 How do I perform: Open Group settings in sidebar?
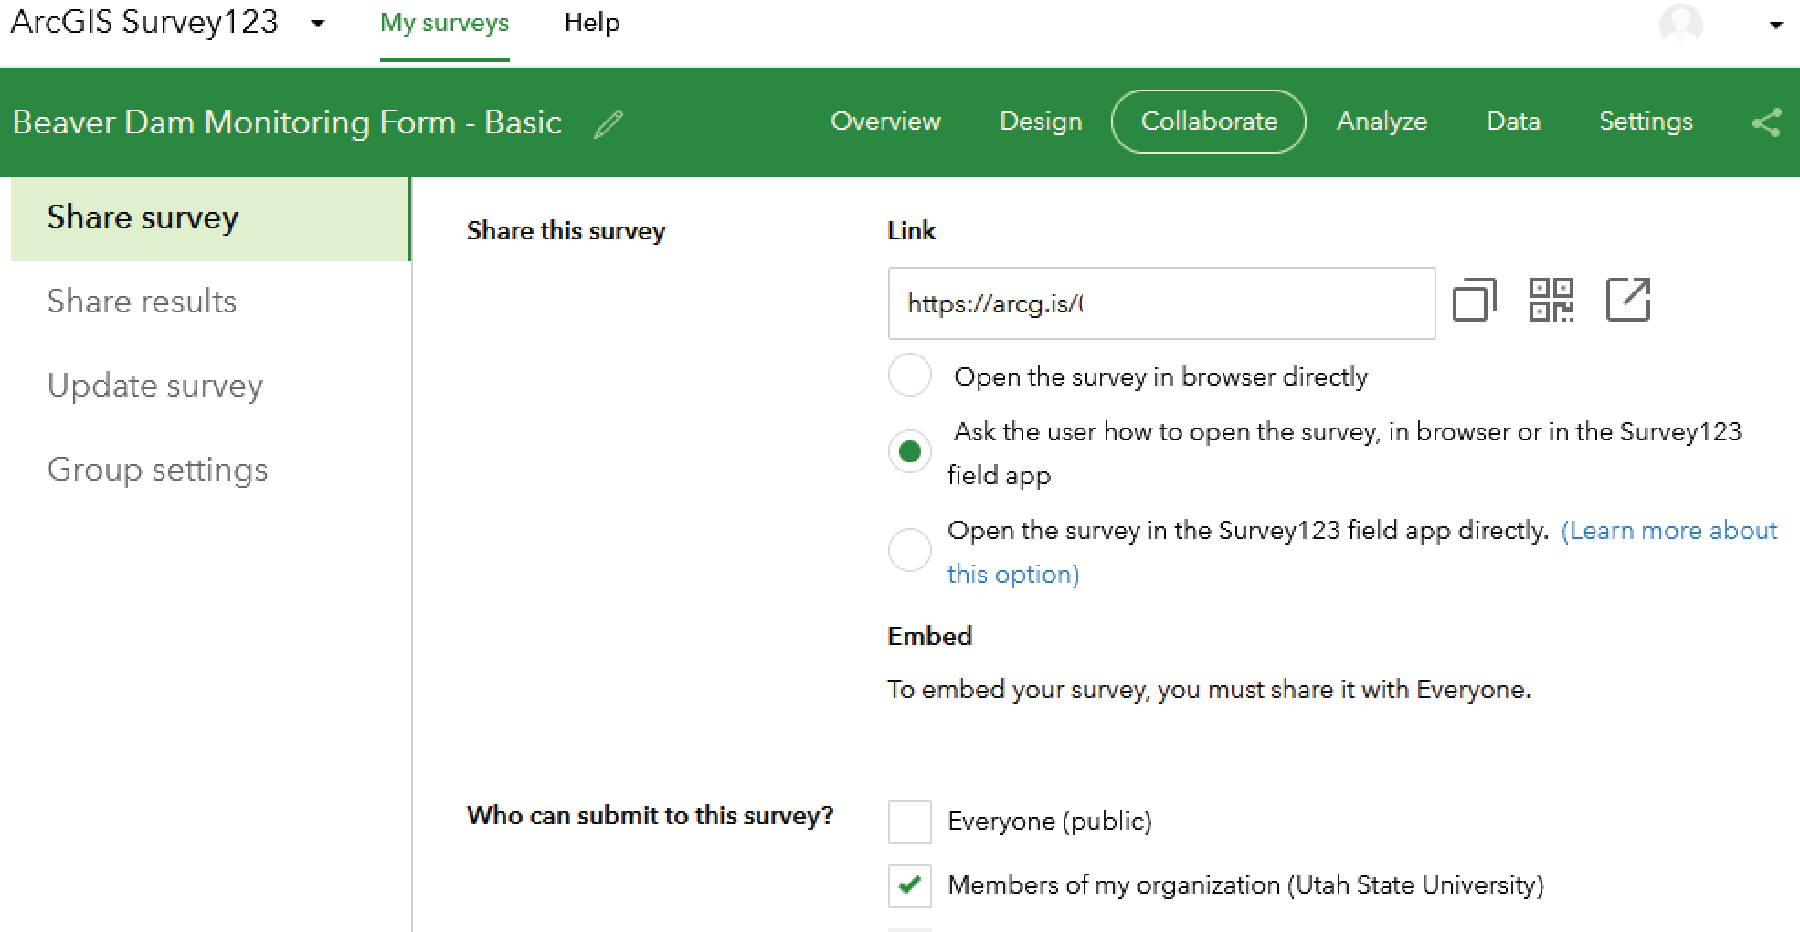click(158, 470)
